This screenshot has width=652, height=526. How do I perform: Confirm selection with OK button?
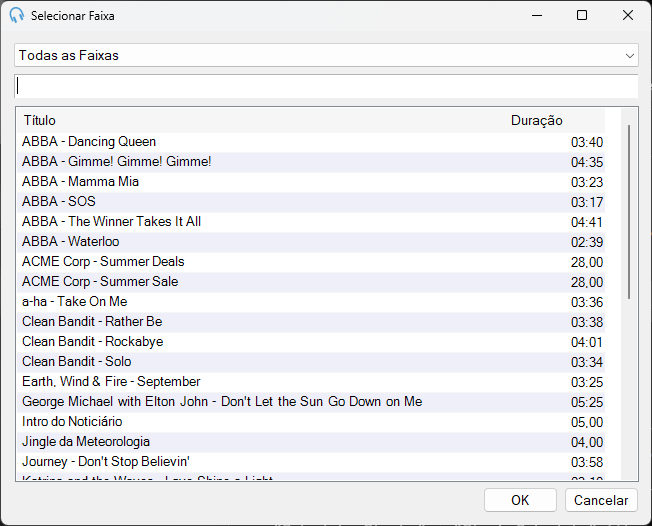(520, 500)
